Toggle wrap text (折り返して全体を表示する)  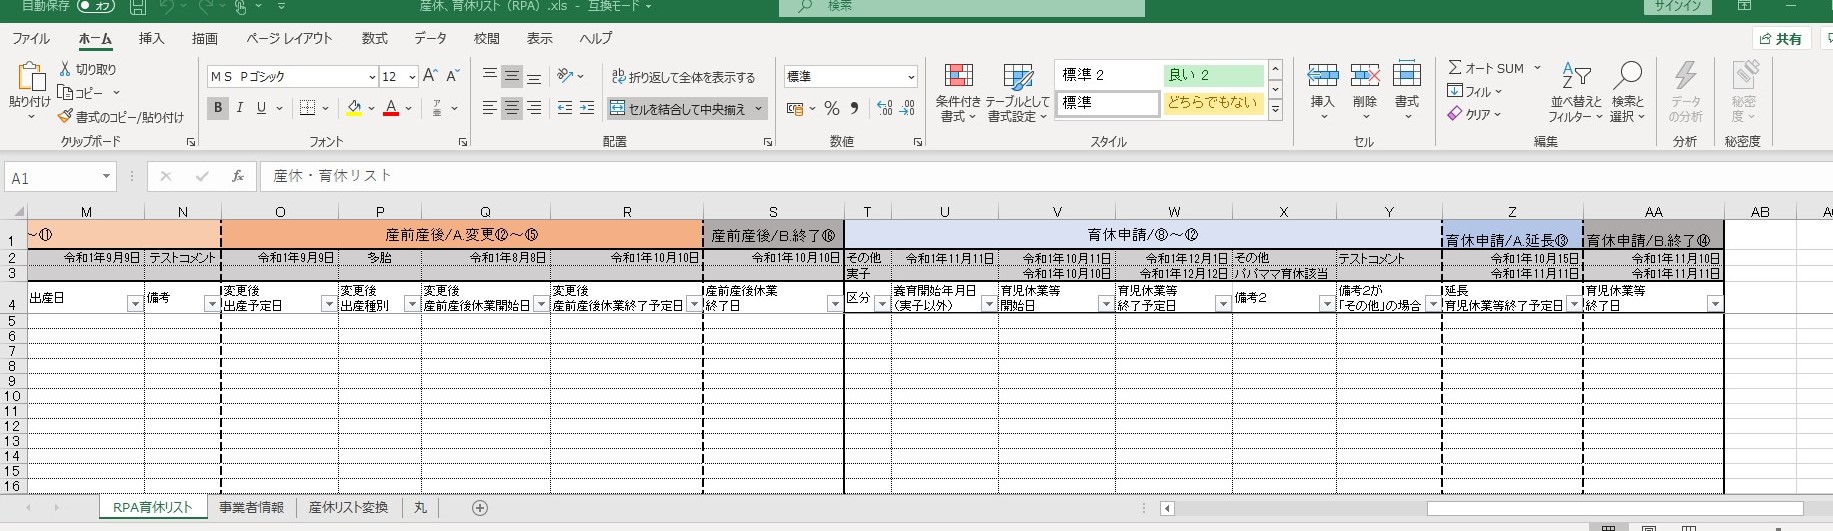tap(683, 77)
